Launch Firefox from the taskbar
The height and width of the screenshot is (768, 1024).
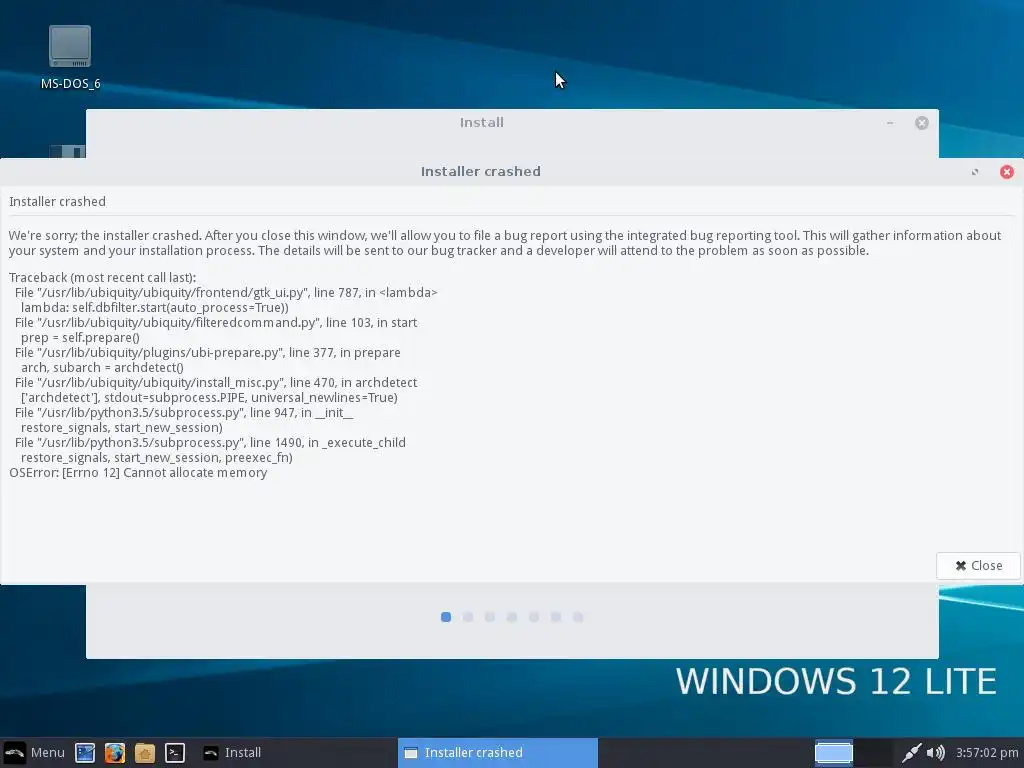point(115,752)
